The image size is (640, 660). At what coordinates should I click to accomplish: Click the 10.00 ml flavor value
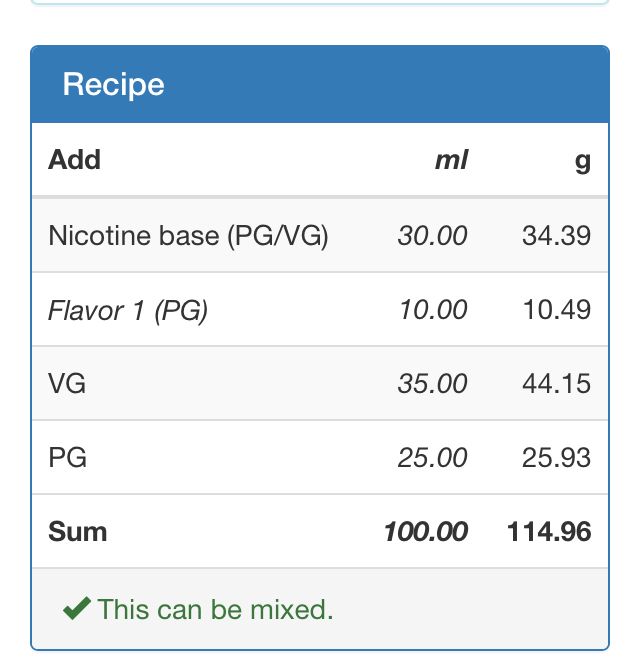tap(433, 309)
